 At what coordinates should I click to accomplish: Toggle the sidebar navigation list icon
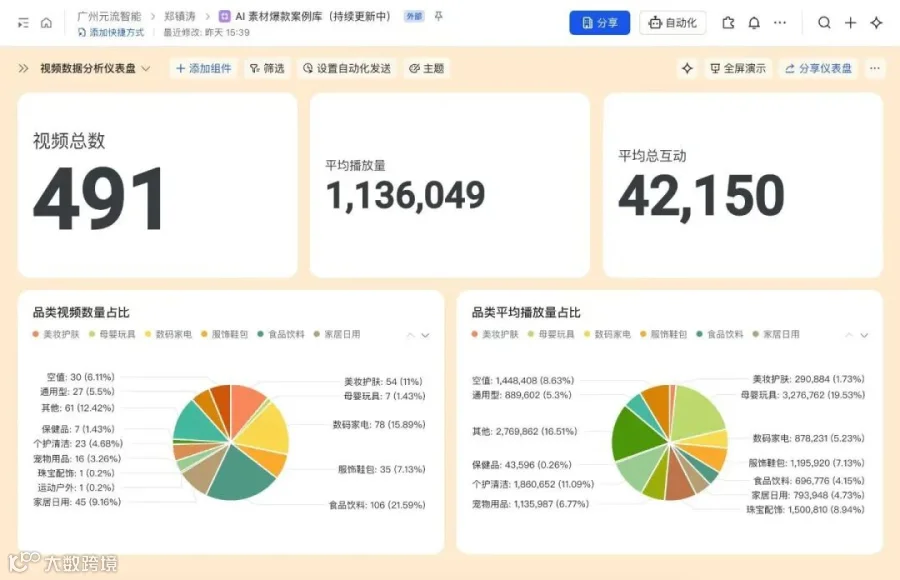point(23,23)
